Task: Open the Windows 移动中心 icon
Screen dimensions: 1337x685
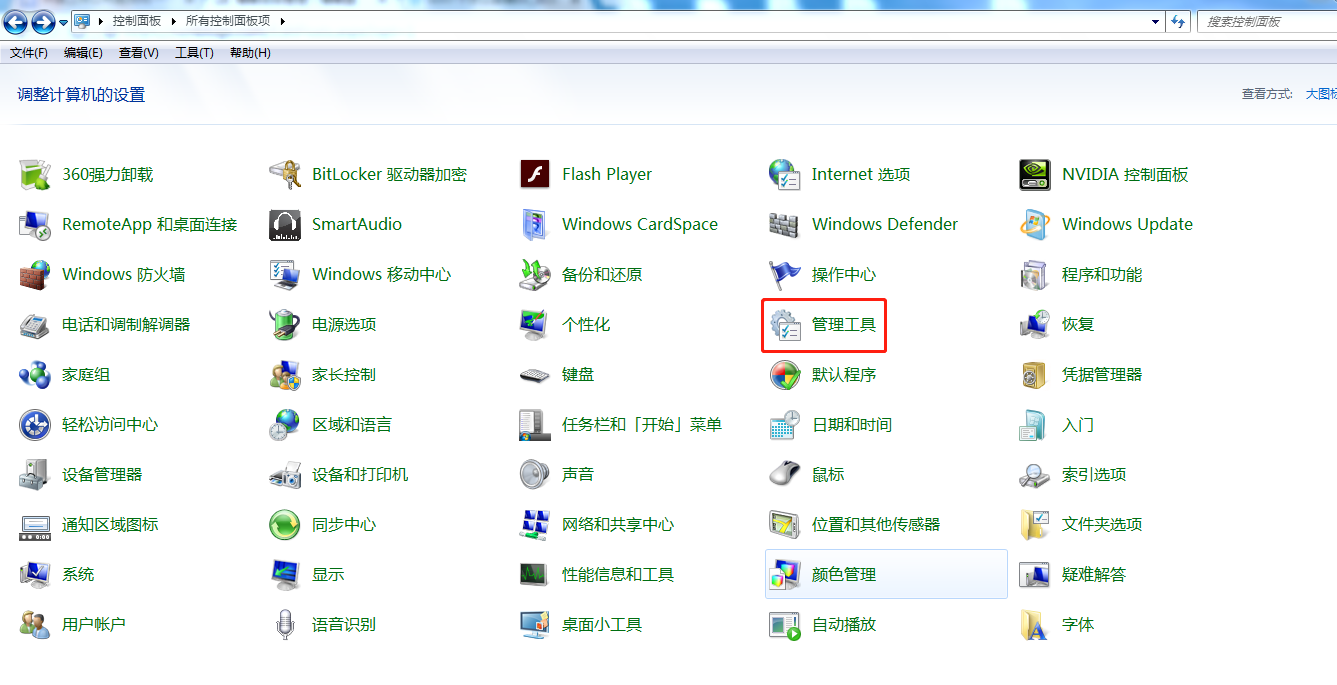Action: tap(285, 274)
